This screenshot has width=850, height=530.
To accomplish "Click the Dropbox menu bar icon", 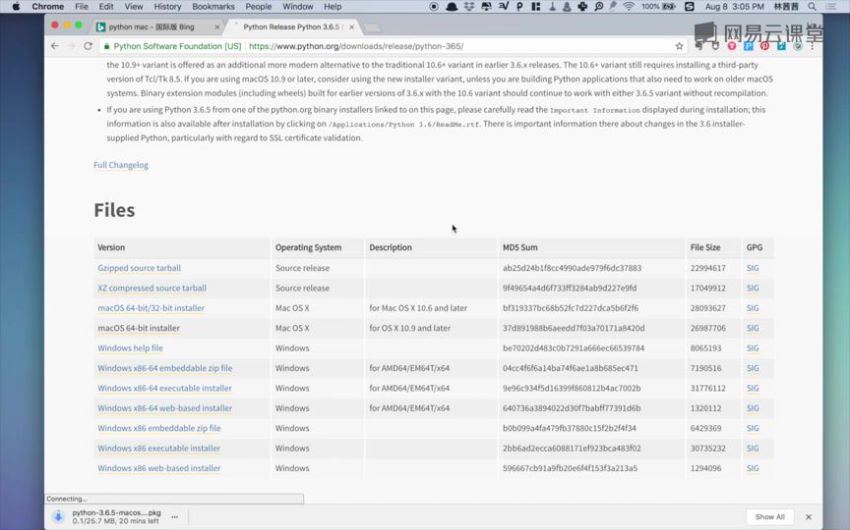I will point(469,7).
